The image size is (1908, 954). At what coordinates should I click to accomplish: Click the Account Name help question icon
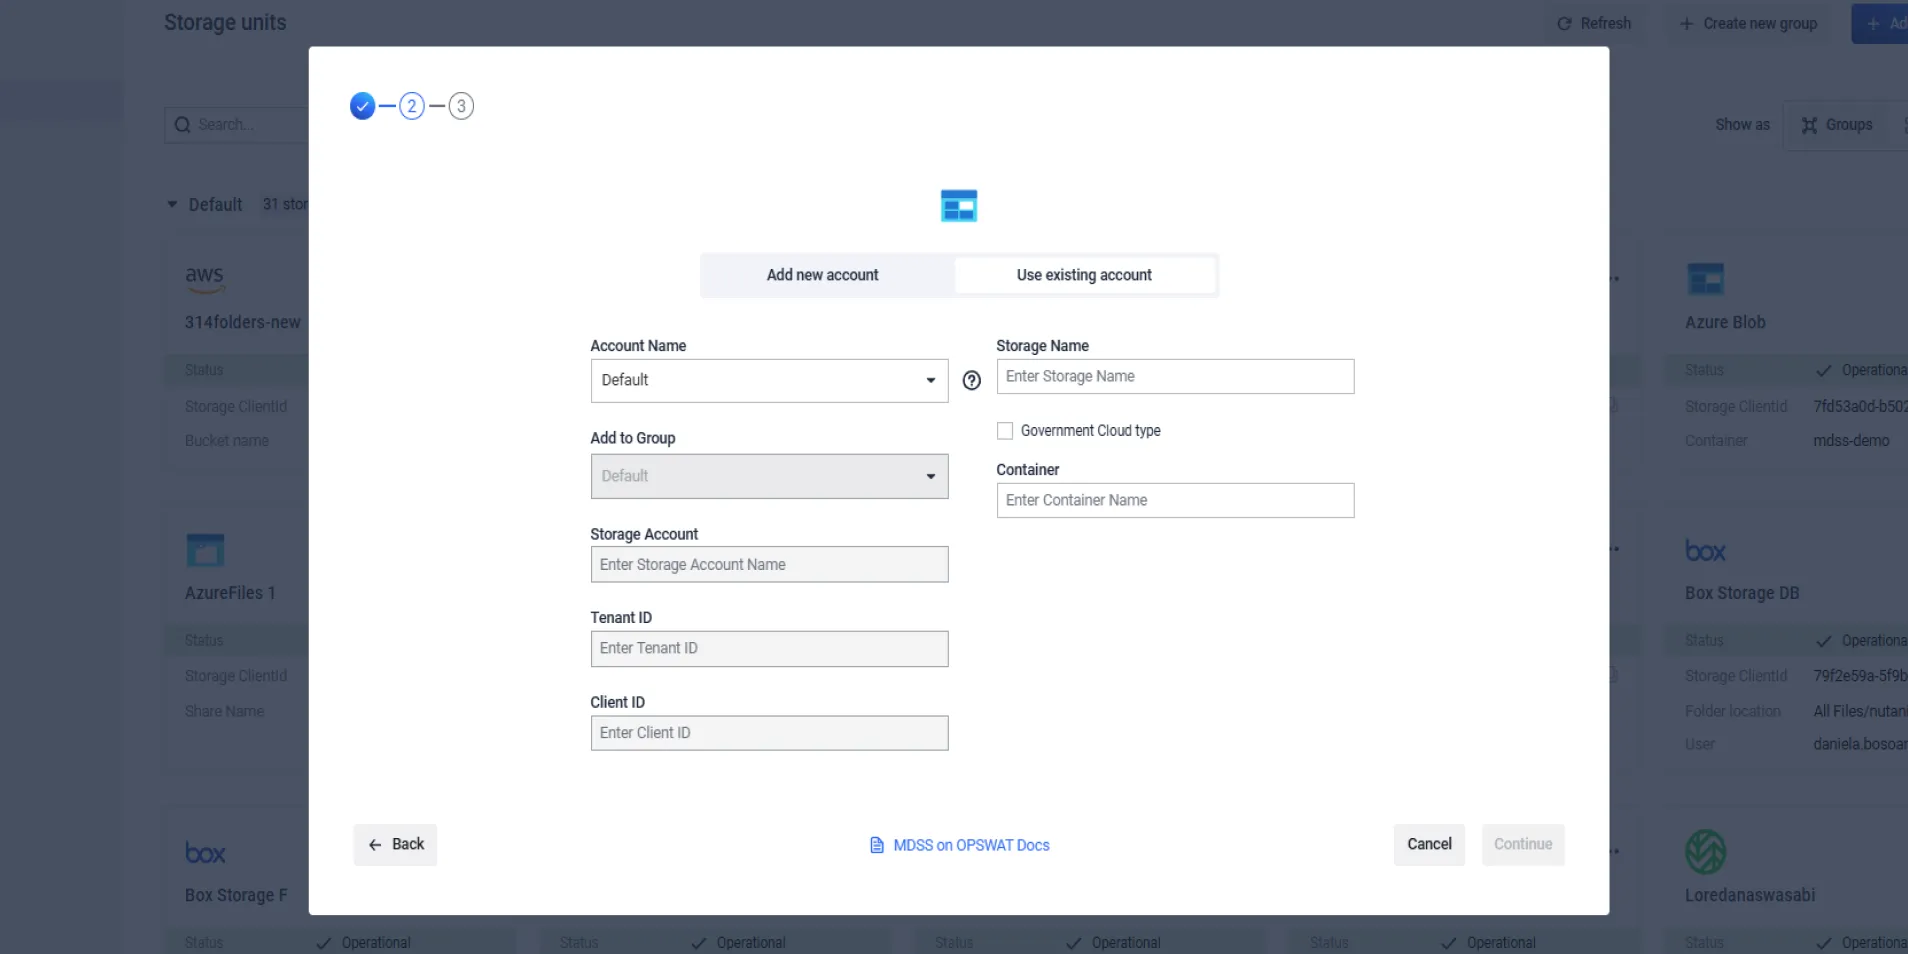[971, 381]
